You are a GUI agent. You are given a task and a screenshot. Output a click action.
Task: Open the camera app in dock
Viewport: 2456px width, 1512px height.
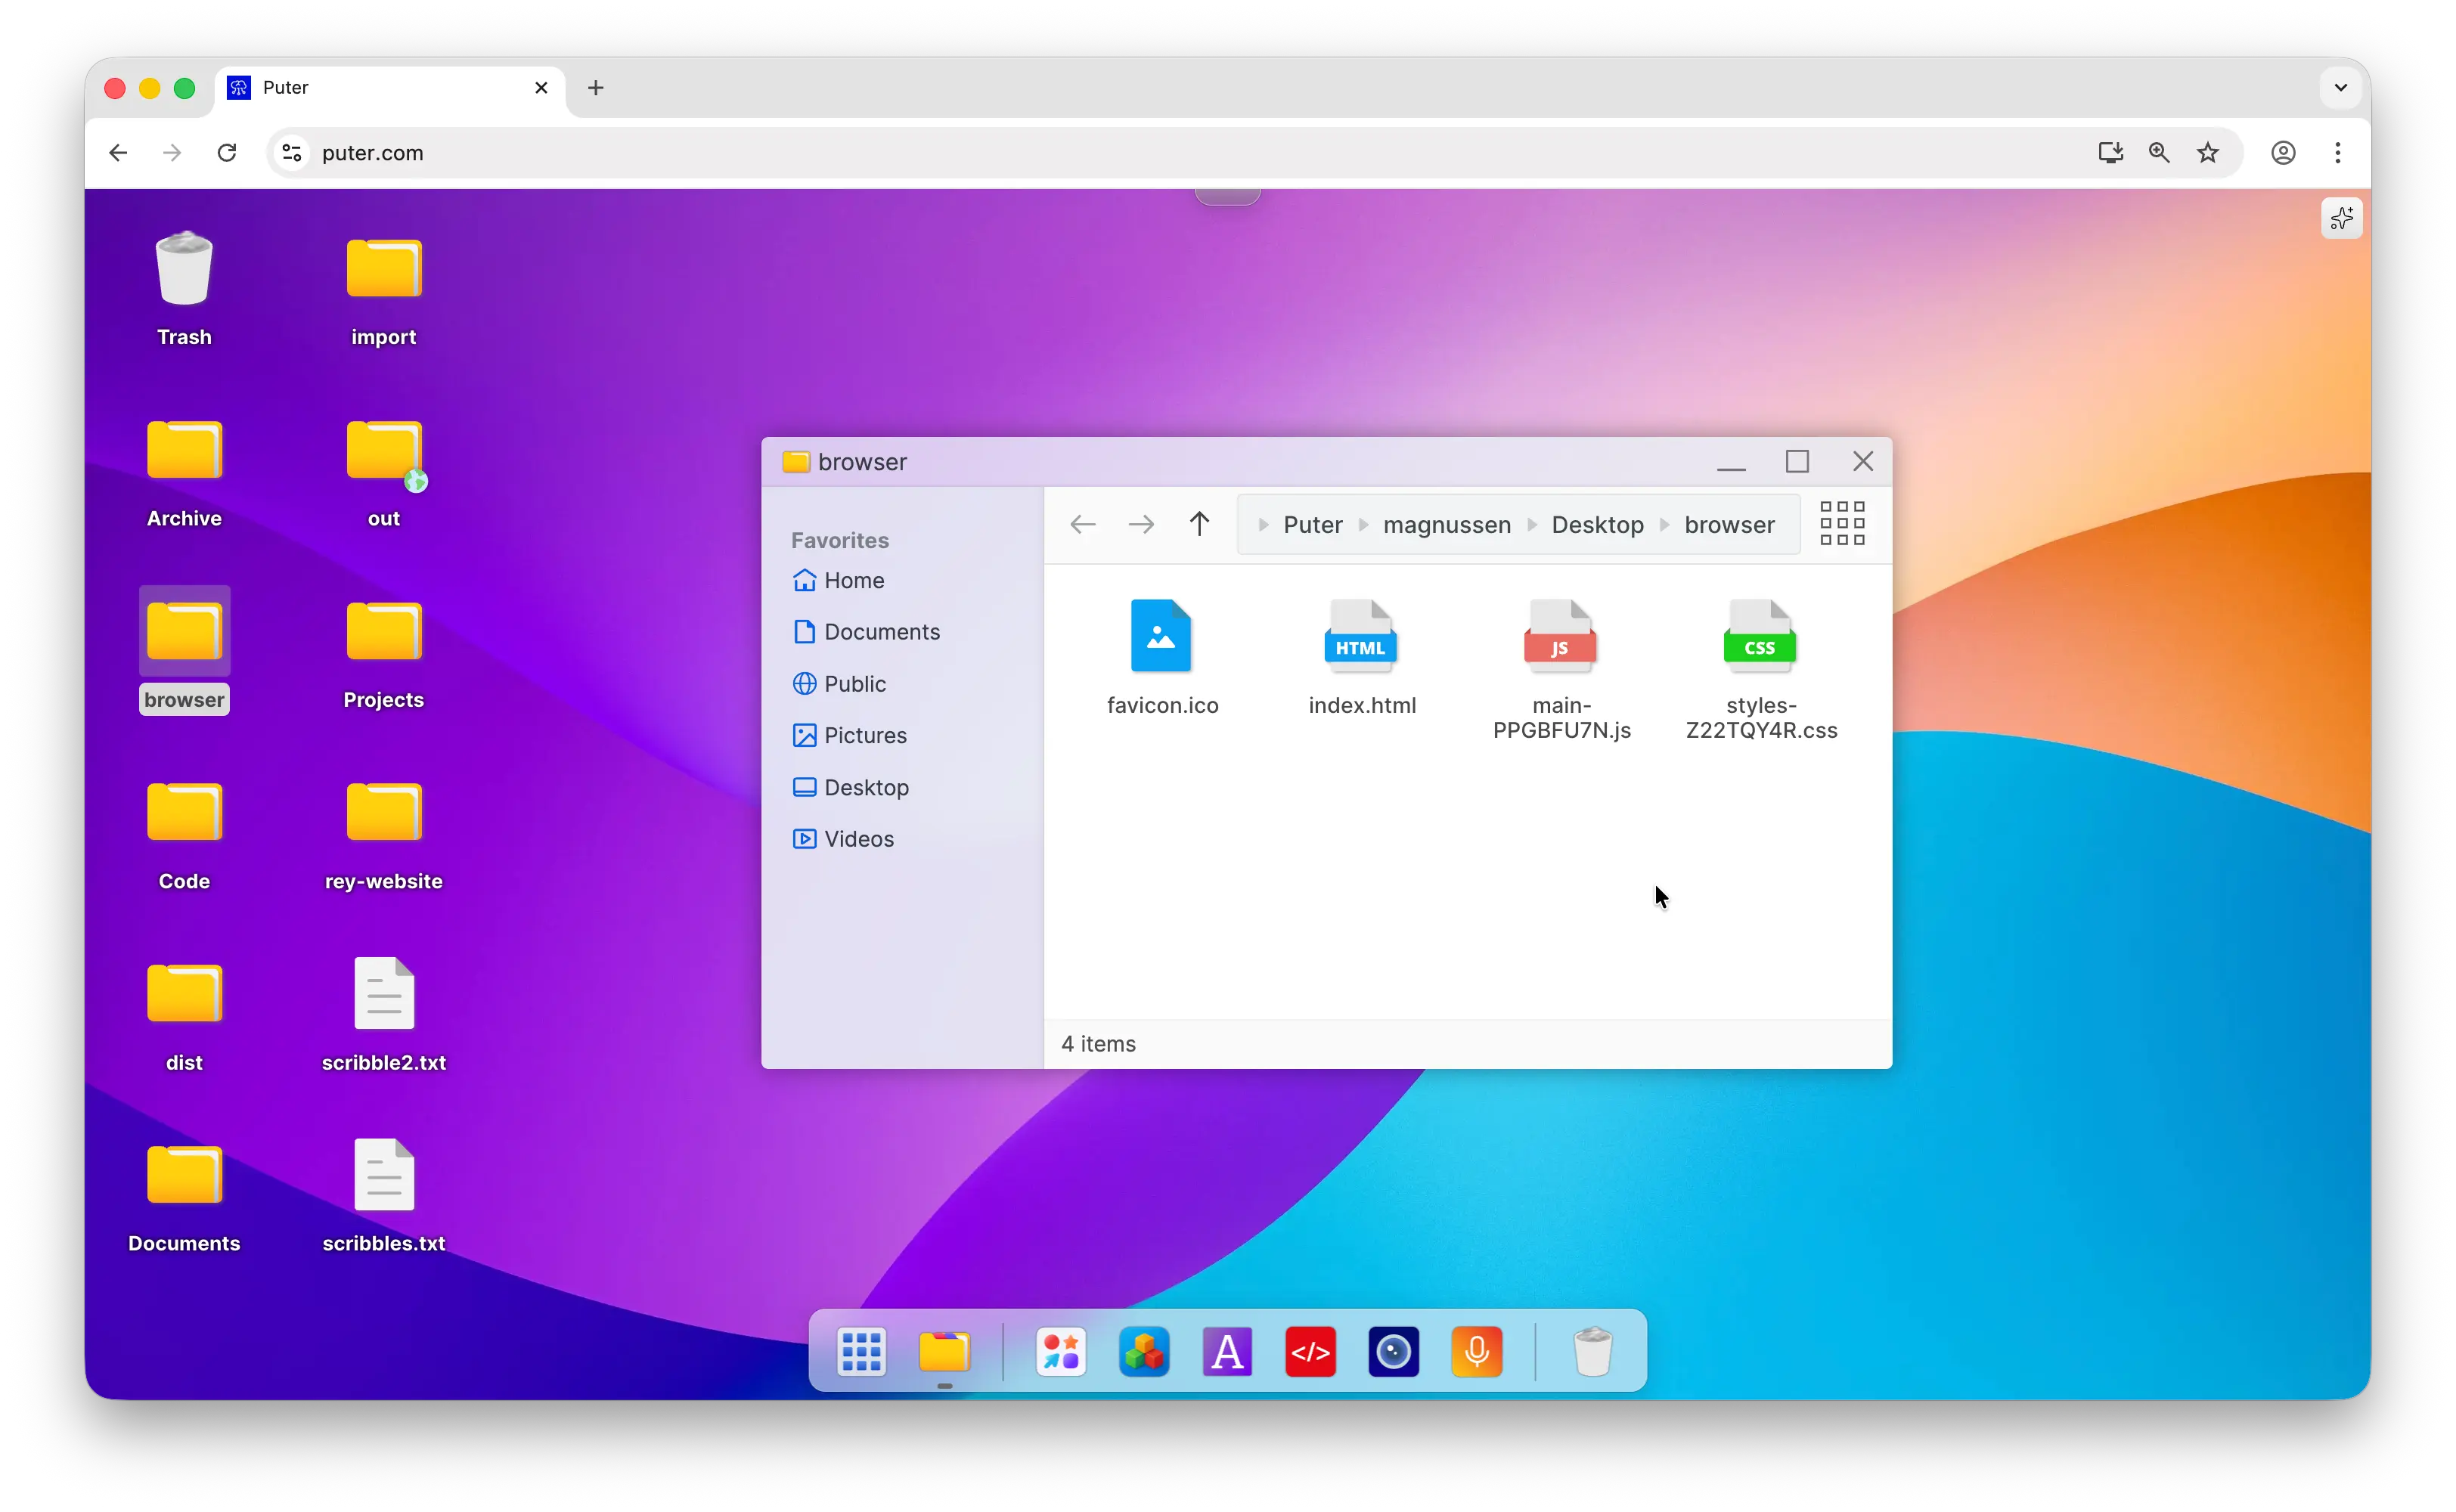[1393, 1352]
